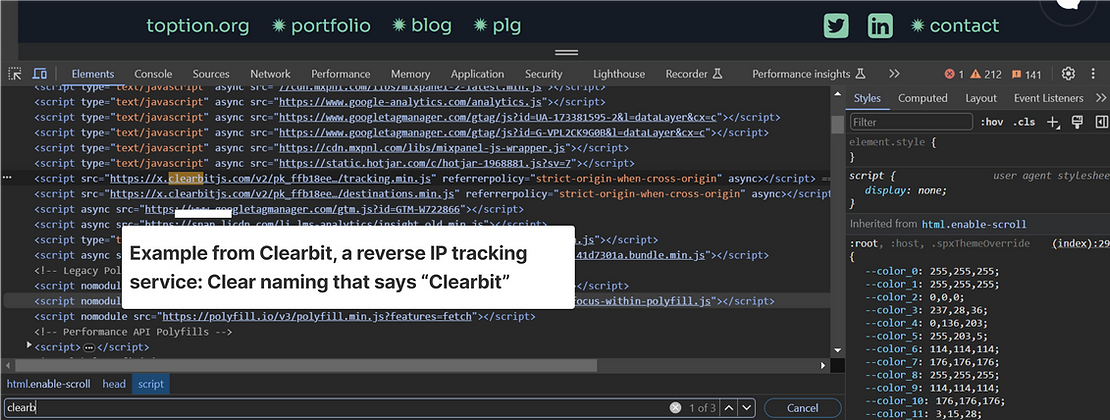Viewport: 1110px width, 420px height.
Task: Show more DevTools panels chevron
Action: (x=894, y=74)
